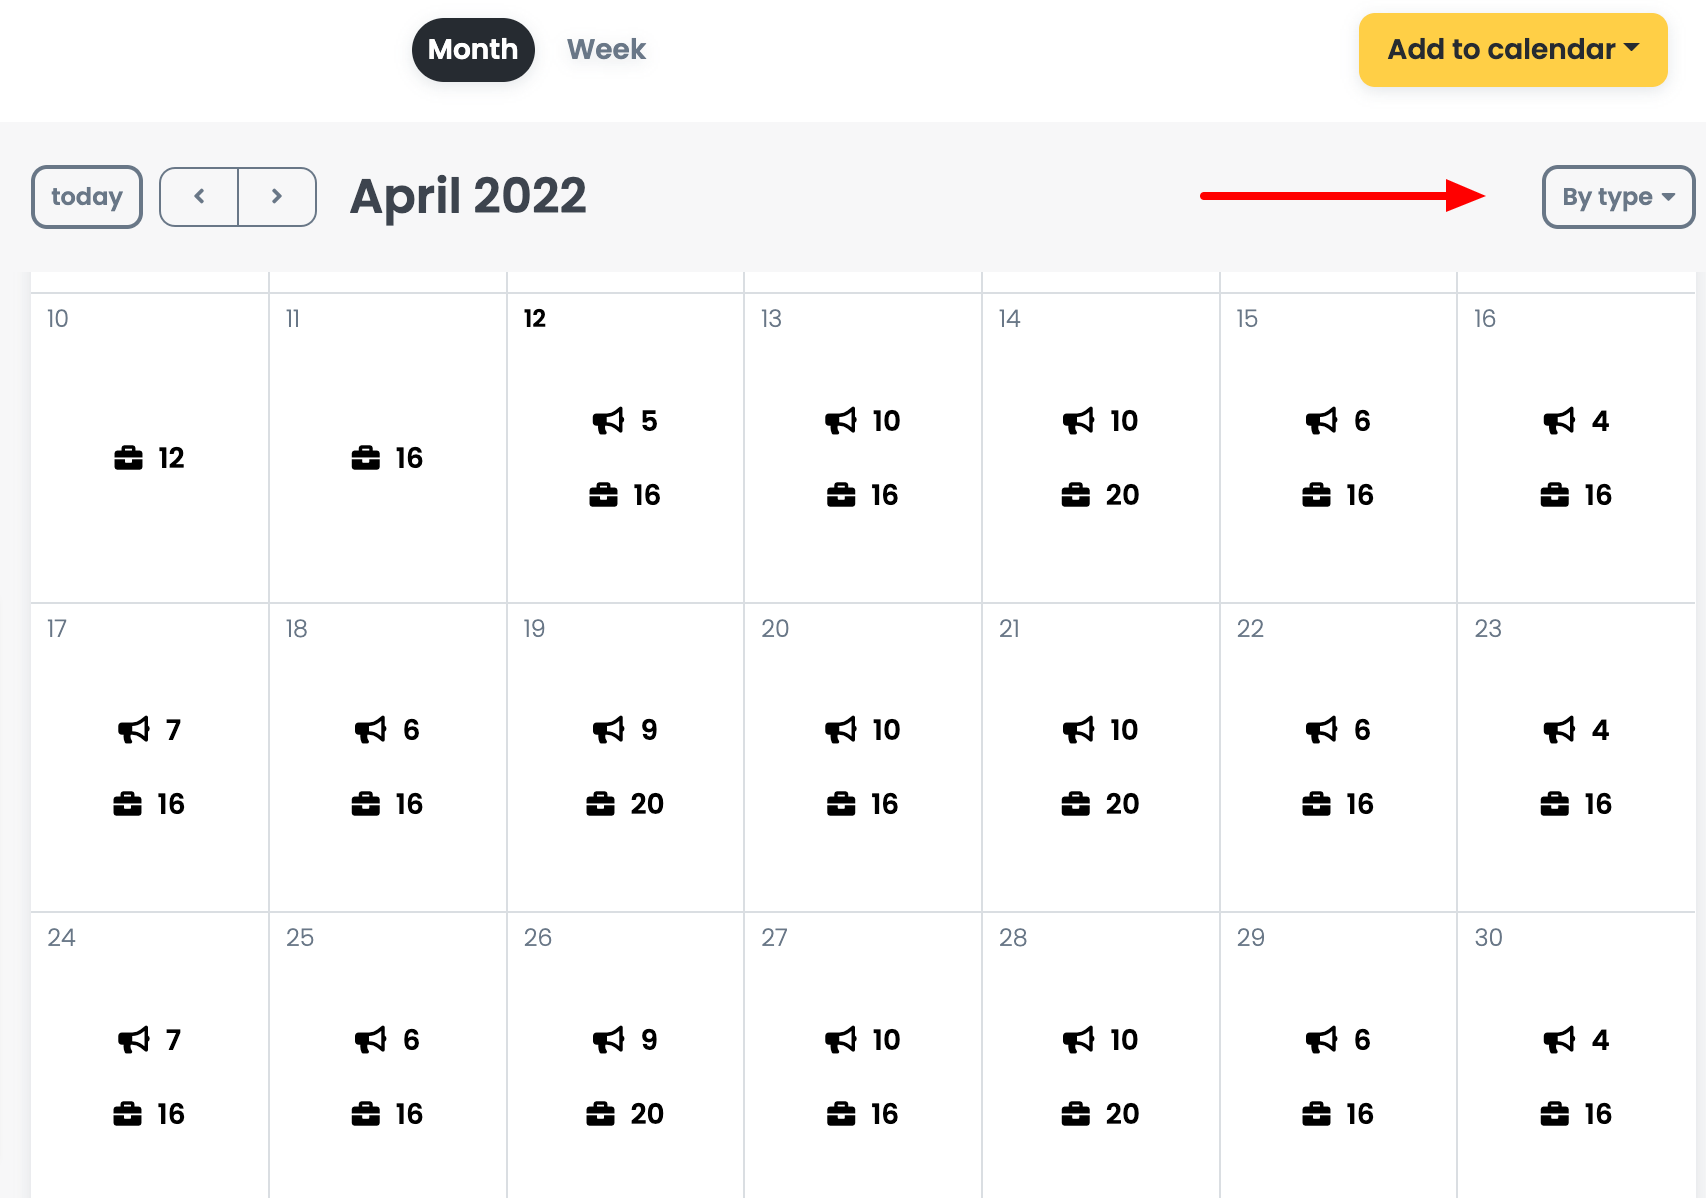1706x1198 pixels.
Task: Click the megaphone icon on April 16
Action: coord(1559,421)
